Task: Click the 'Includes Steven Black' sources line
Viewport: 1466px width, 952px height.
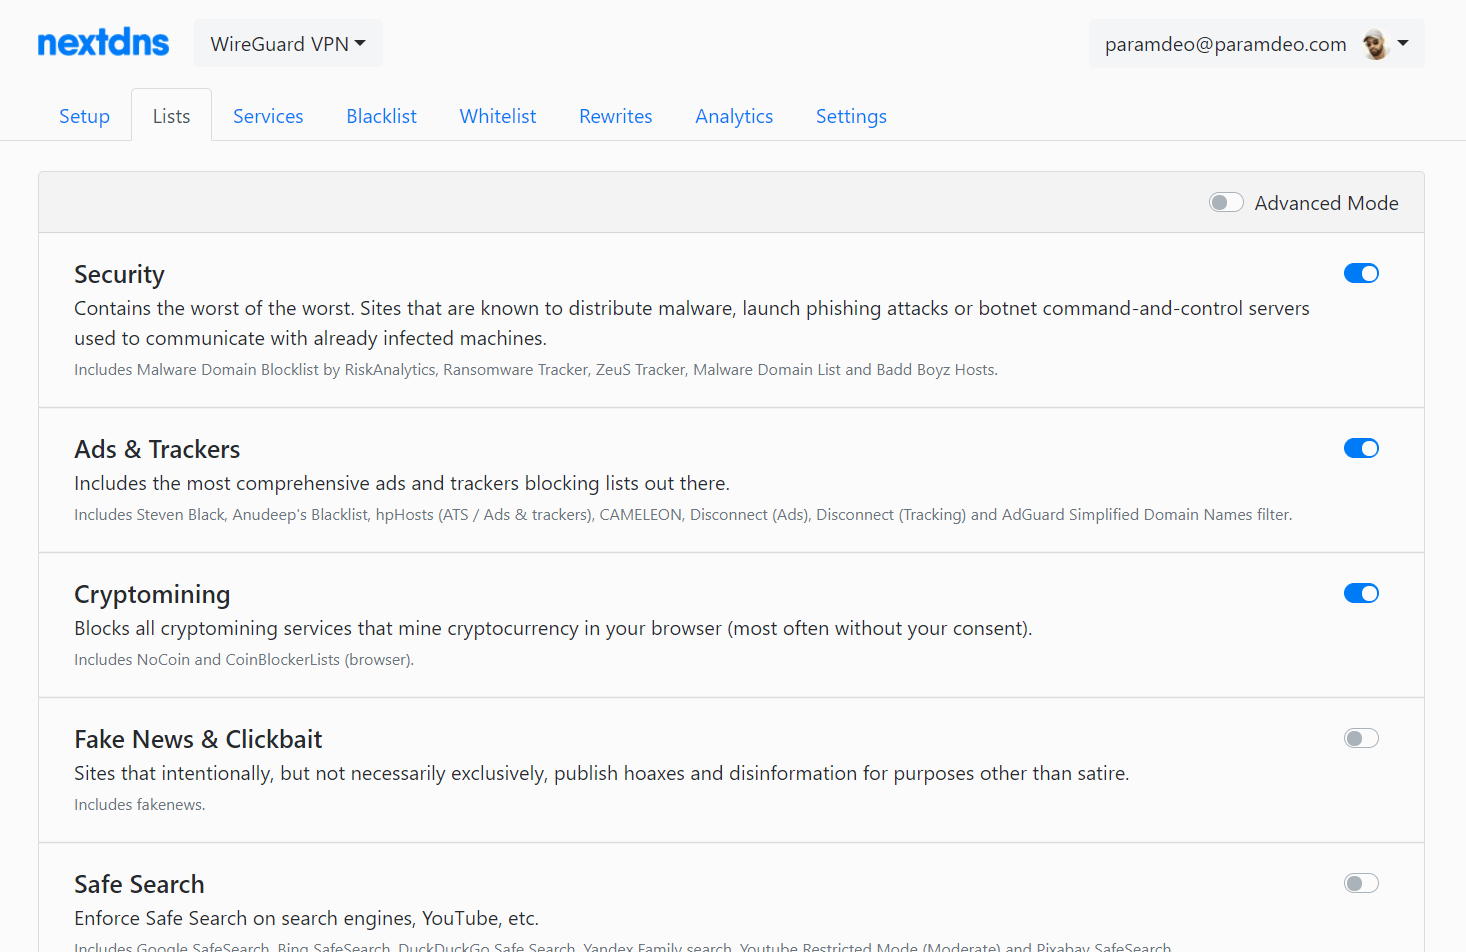Action: tap(683, 515)
